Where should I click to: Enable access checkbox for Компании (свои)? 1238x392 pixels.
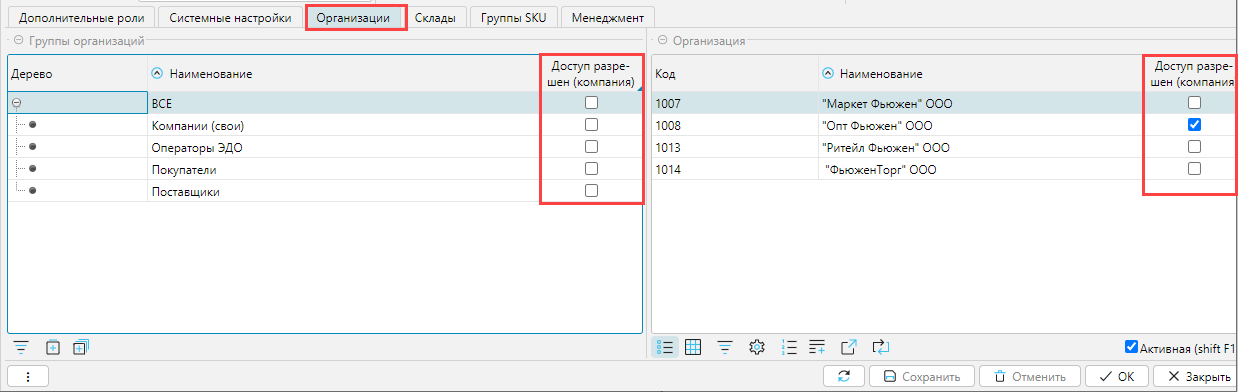click(x=592, y=125)
